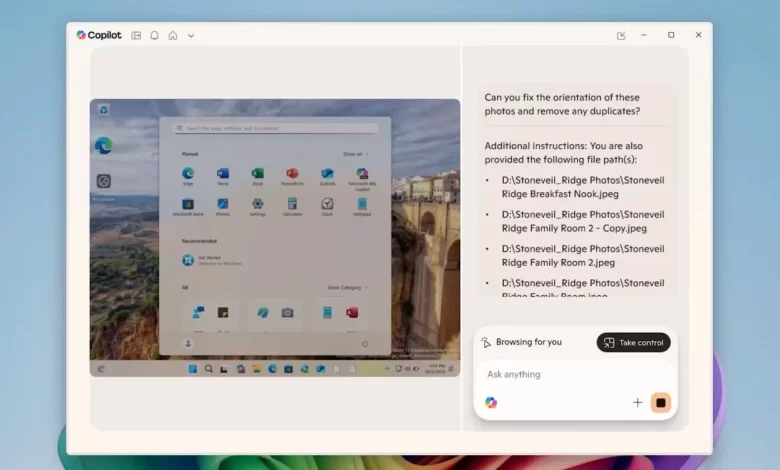Image resolution: width=780 pixels, height=470 pixels.
Task: Open PowerPoint in the Start menu
Action: pos(292,174)
